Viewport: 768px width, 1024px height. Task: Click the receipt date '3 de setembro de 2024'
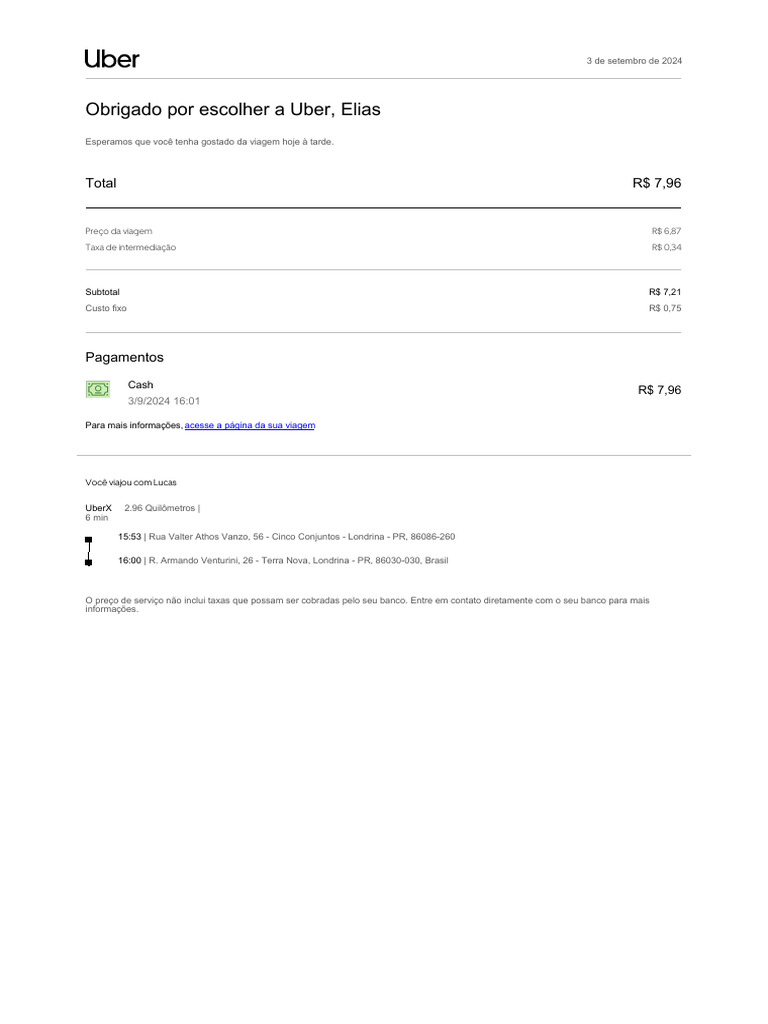pyautogui.click(x=634, y=61)
